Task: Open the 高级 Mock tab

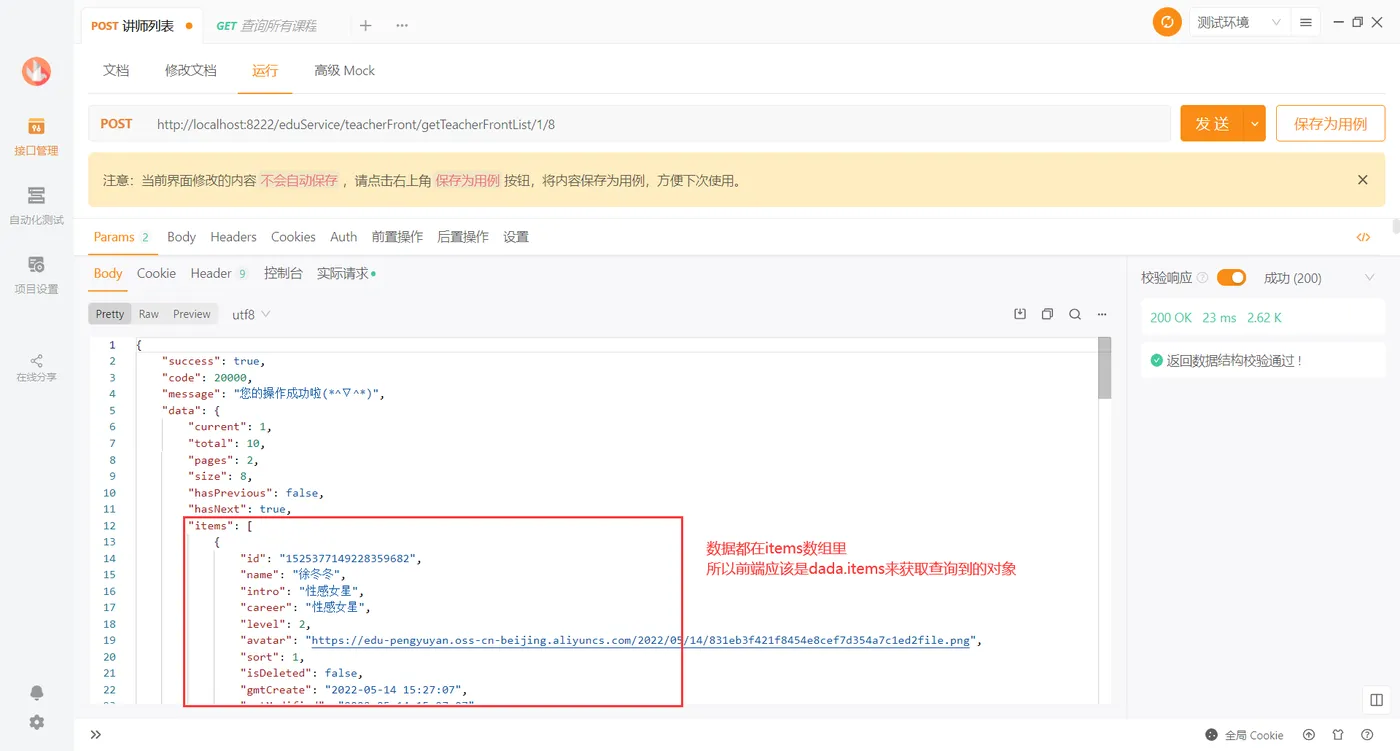Action: pos(344,70)
